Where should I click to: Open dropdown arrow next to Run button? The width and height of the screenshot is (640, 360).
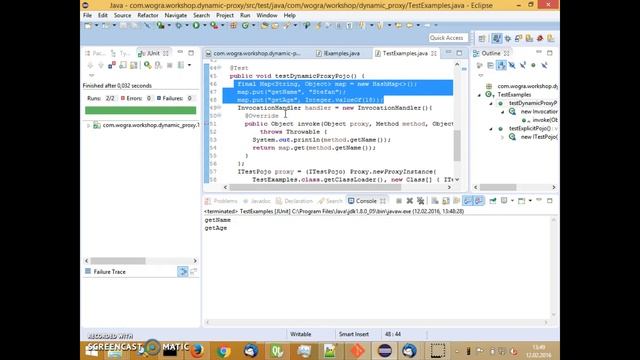coord(204,25)
